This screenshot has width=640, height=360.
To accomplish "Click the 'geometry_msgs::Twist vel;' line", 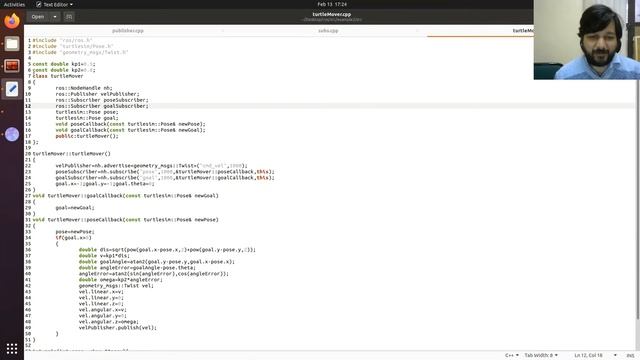I will click(x=116, y=286).
